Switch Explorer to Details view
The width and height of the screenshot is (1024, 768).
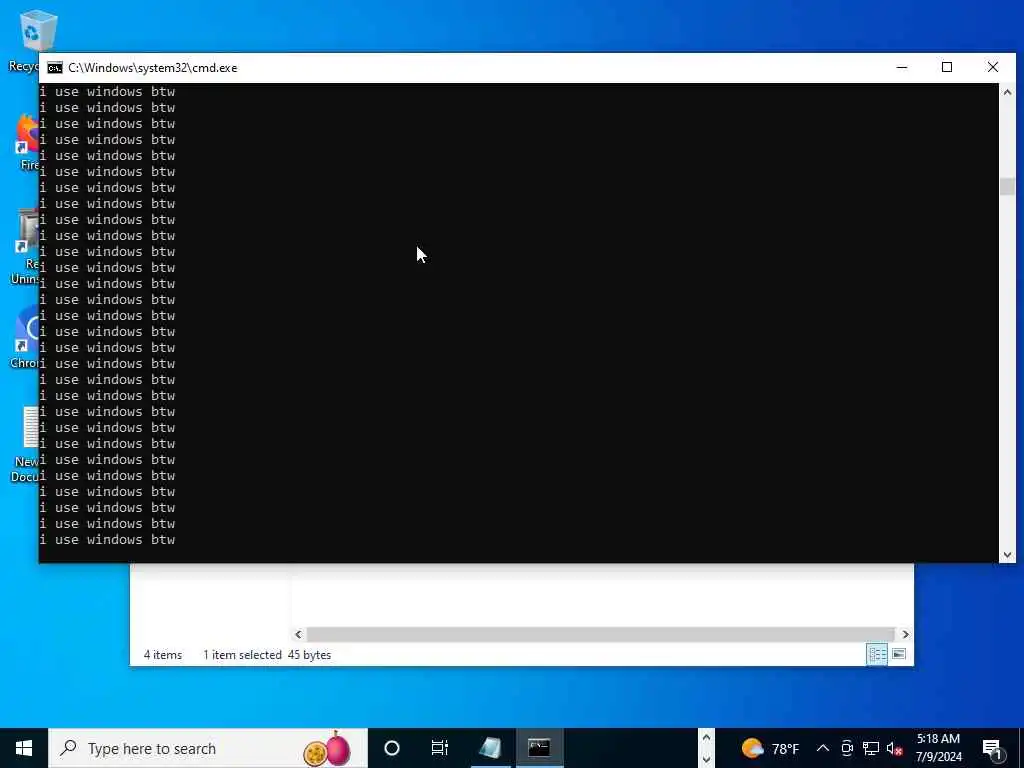[x=877, y=654]
